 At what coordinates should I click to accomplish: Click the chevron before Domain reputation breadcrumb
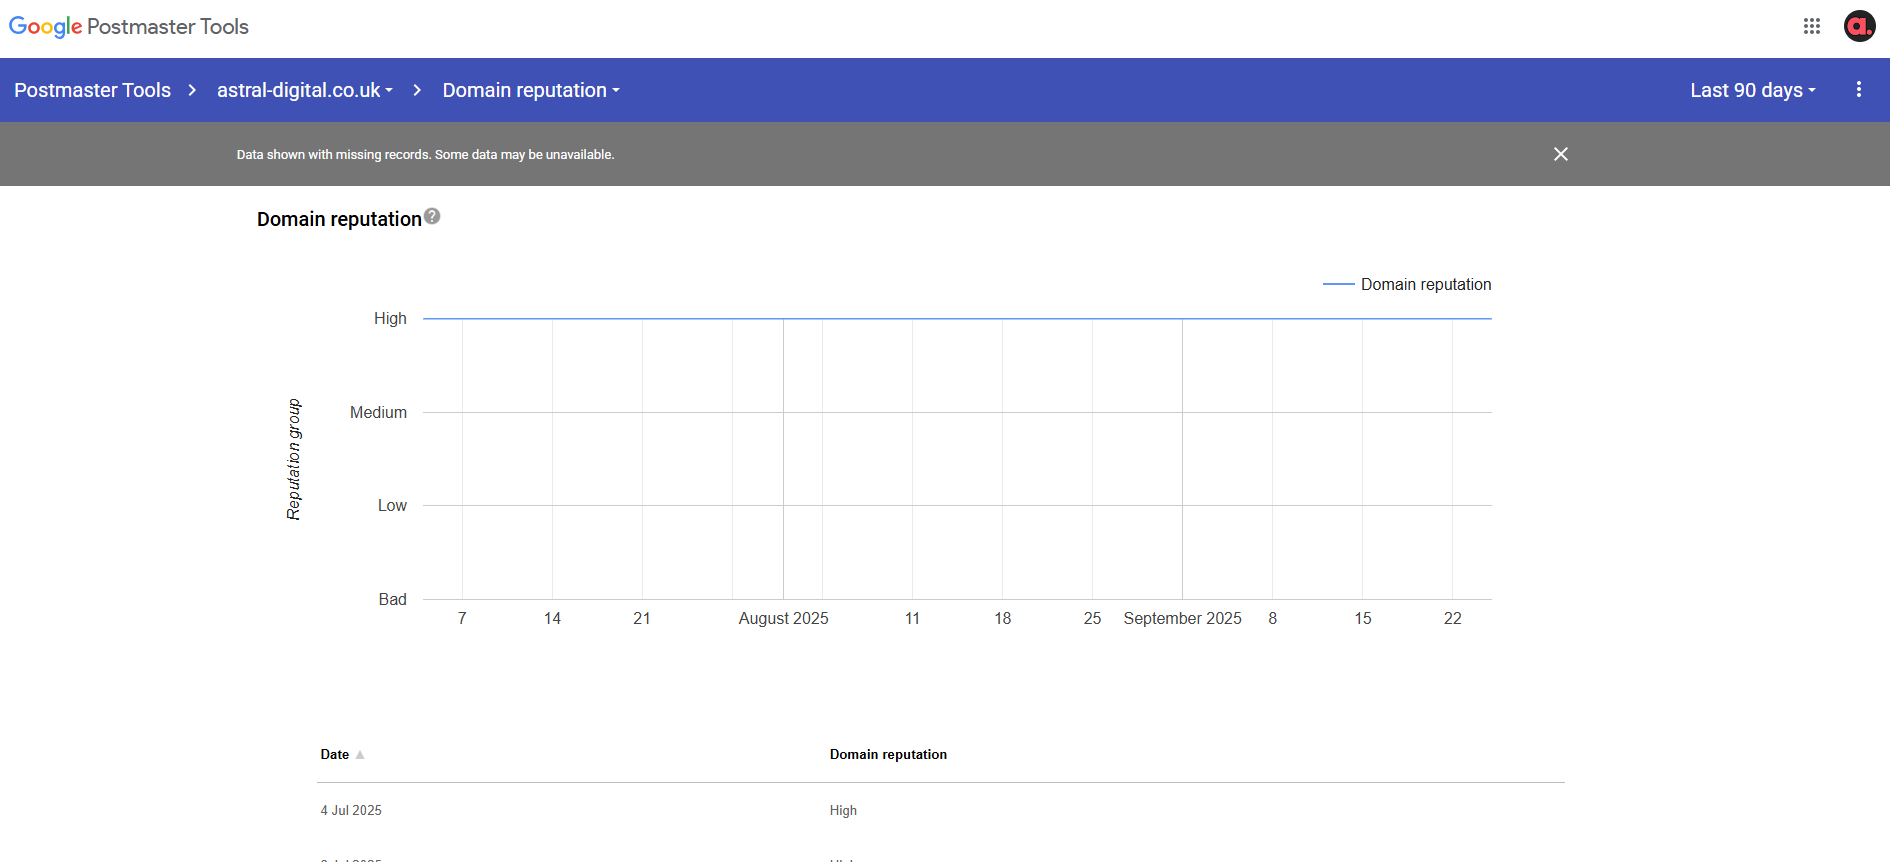tap(417, 90)
